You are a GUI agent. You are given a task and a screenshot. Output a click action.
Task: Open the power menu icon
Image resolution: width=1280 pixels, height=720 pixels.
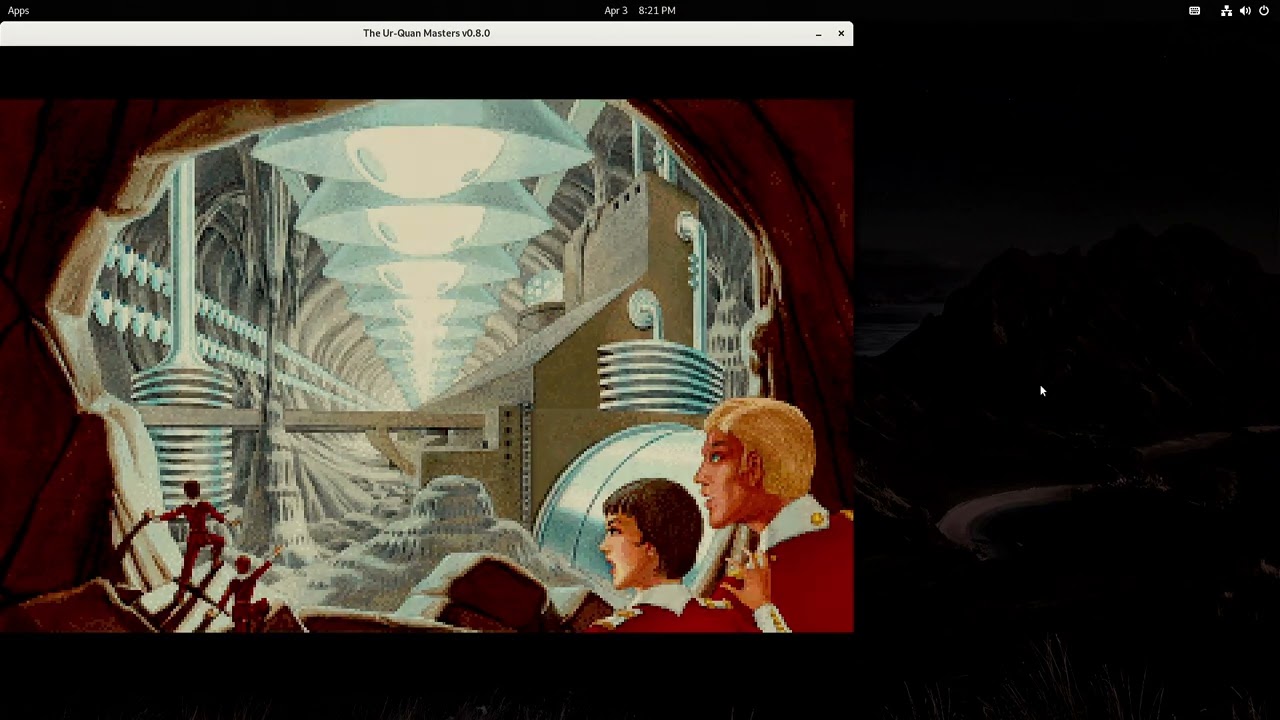click(x=1264, y=10)
